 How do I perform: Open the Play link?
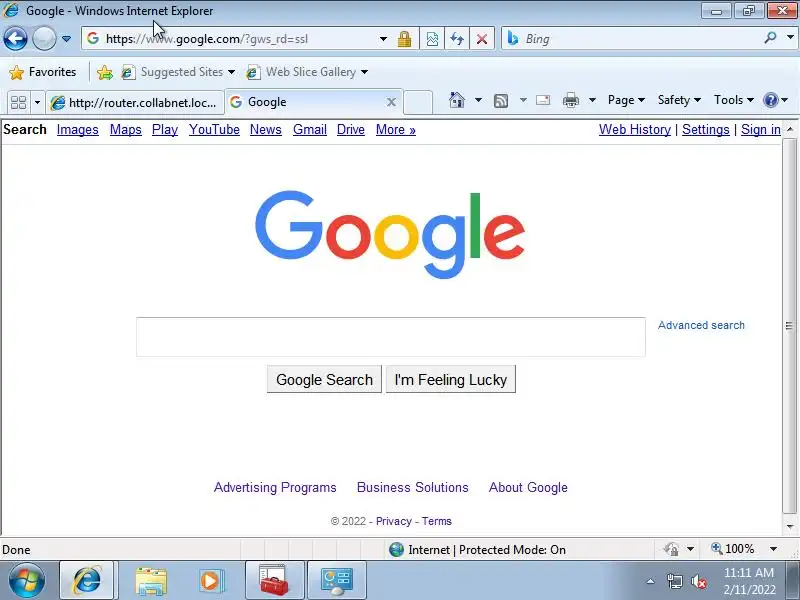(x=165, y=130)
